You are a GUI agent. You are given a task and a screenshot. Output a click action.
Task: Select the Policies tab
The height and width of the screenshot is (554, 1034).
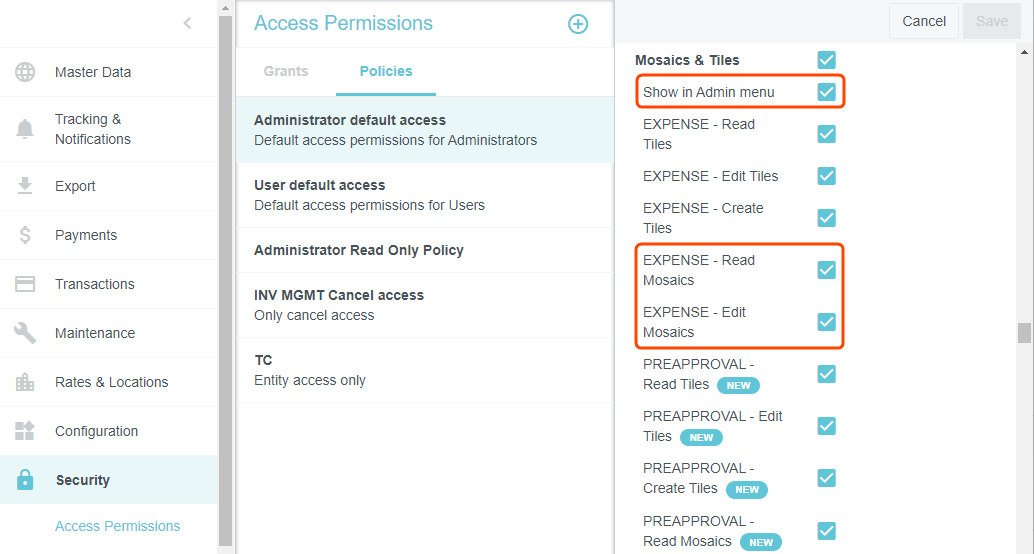[x=386, y=71]
